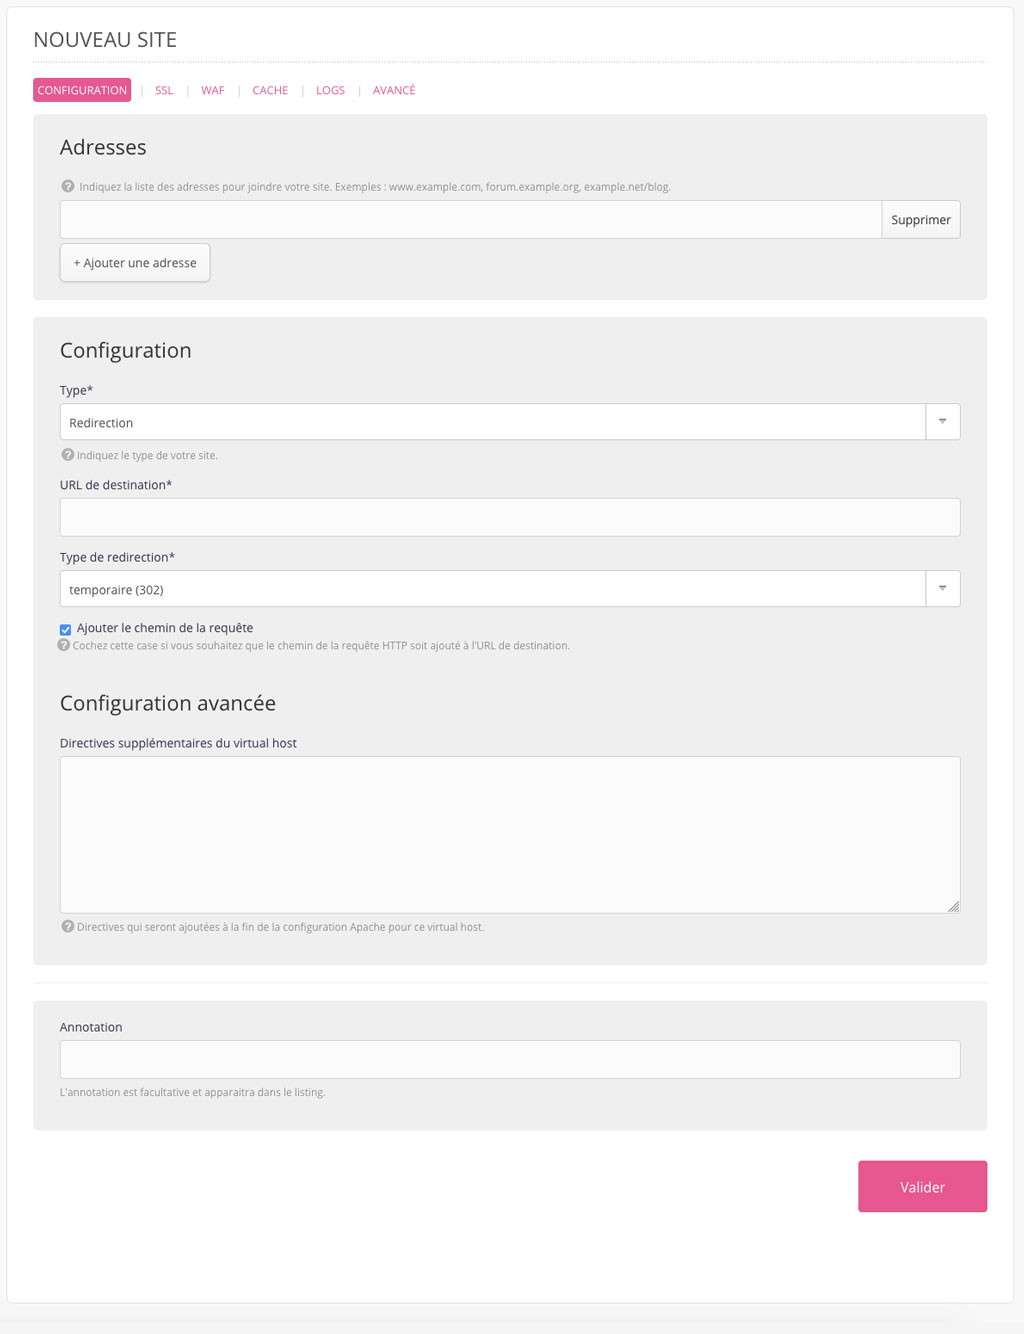Toggle 'Ajouter le chemin de la requête' checkbox

(65, 629)
